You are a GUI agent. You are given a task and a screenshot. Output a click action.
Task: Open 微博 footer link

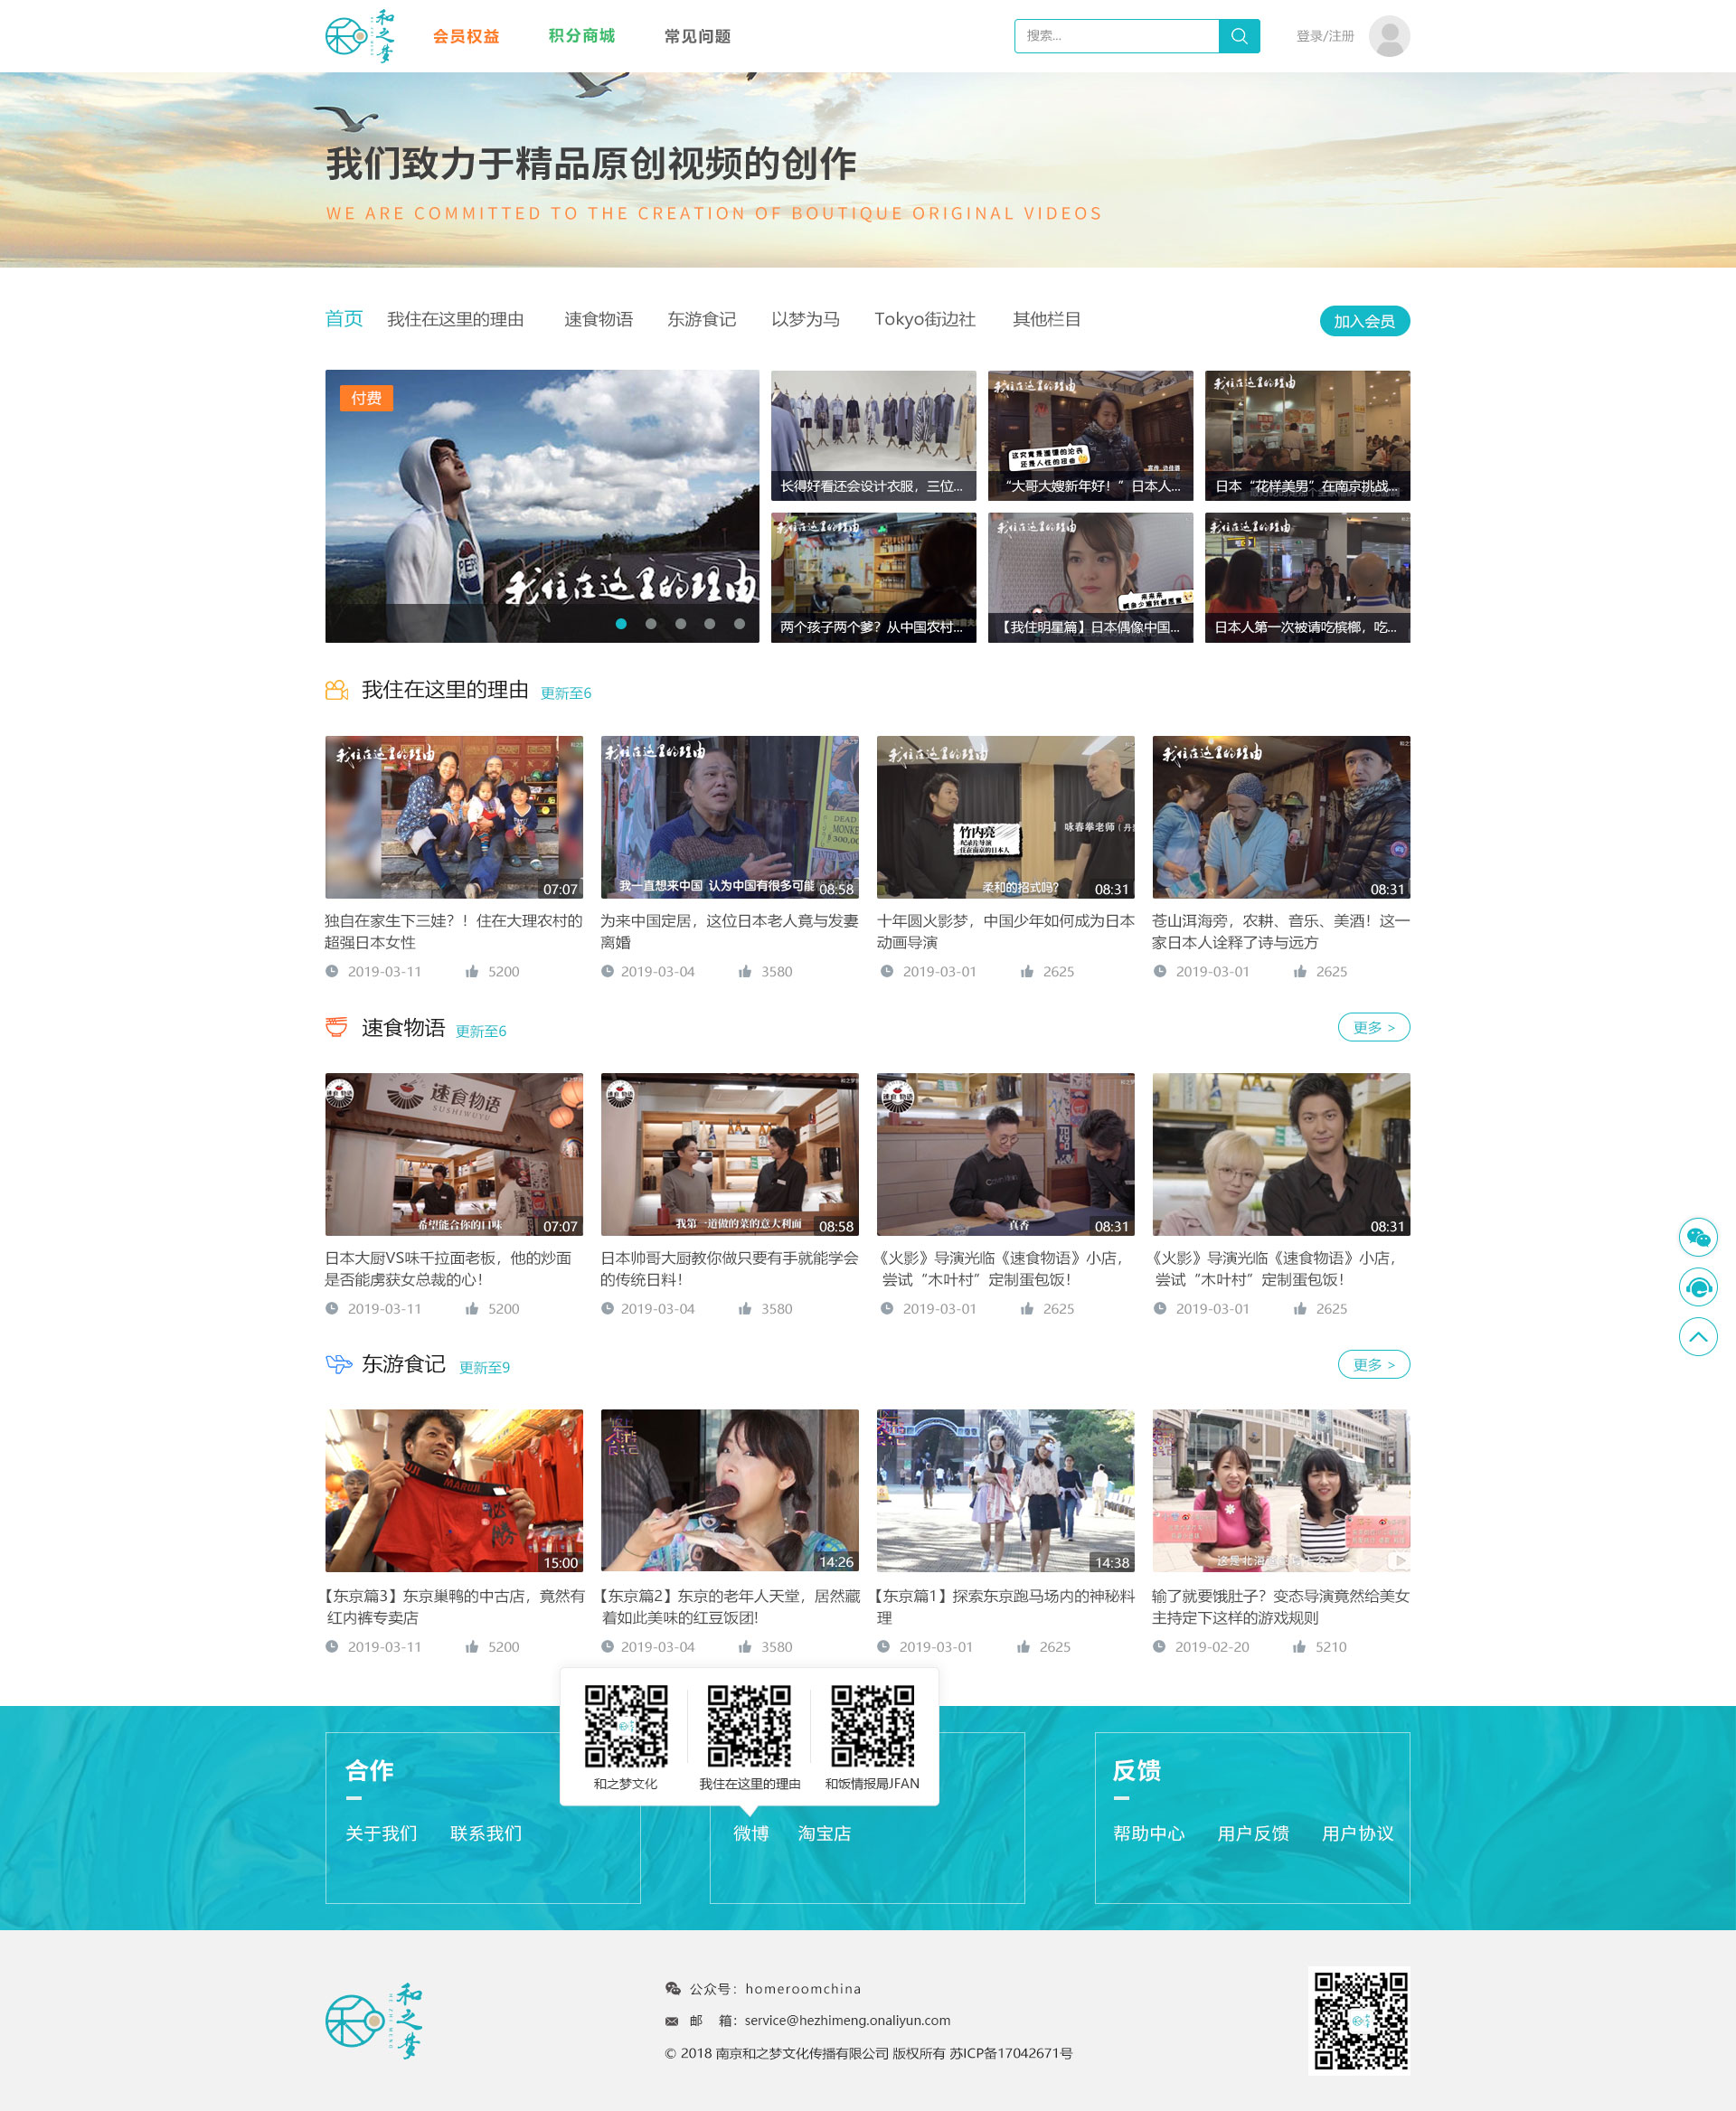tap(751, 1833)
